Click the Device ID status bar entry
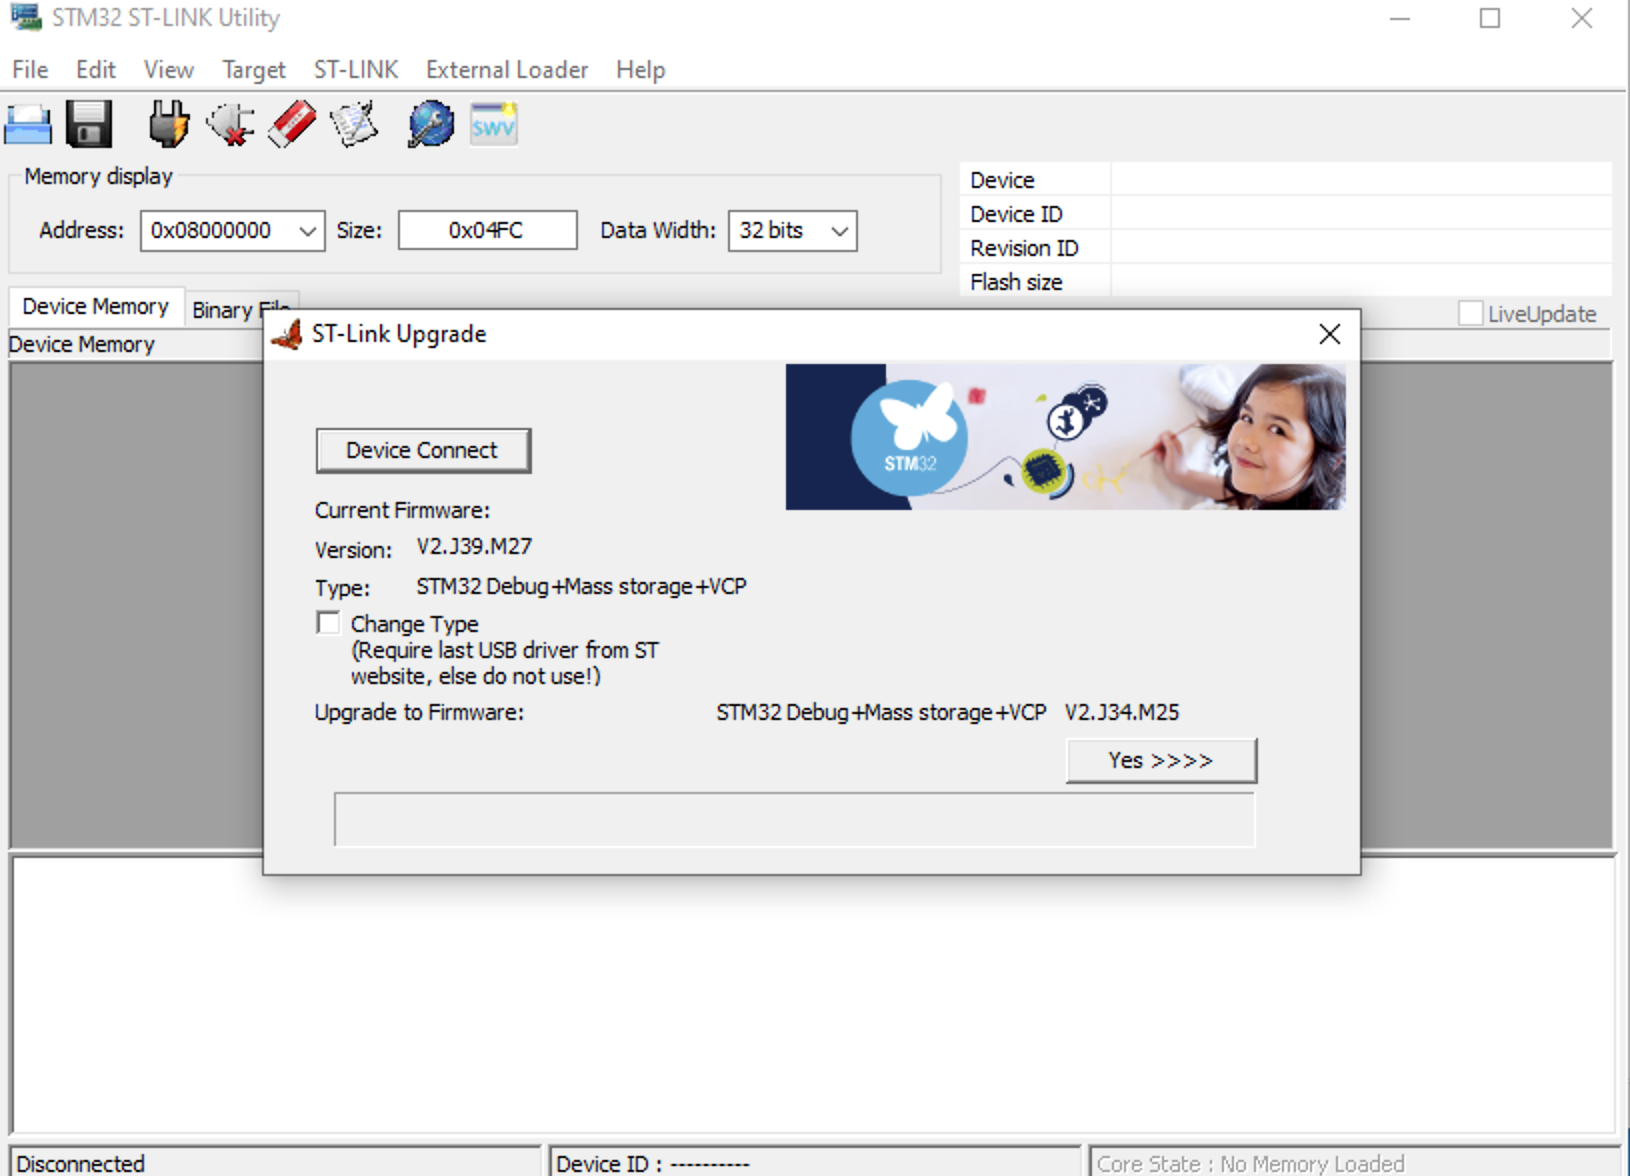 [x=814, y=1163]
